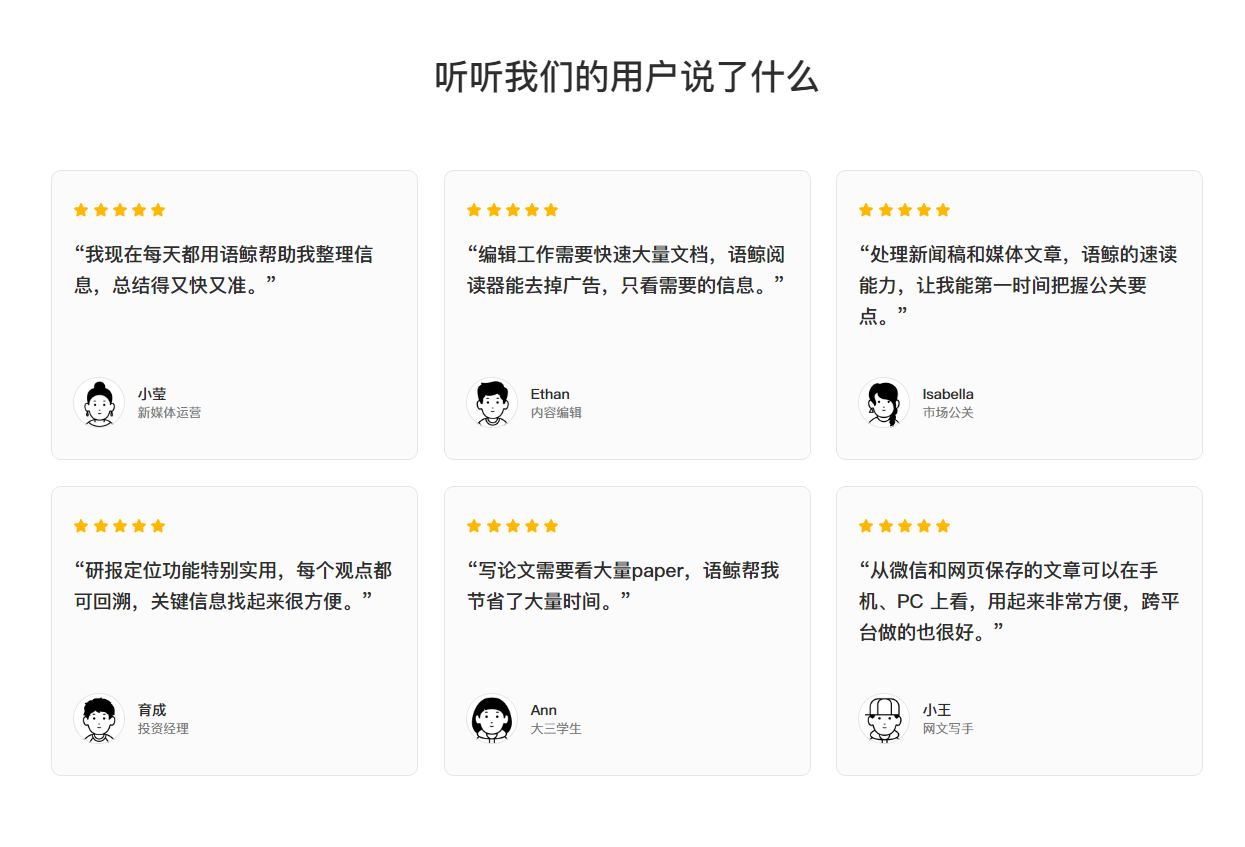1245x847 pixels.
Task: Click Ann's review mentioning paper
Action: 623,586
